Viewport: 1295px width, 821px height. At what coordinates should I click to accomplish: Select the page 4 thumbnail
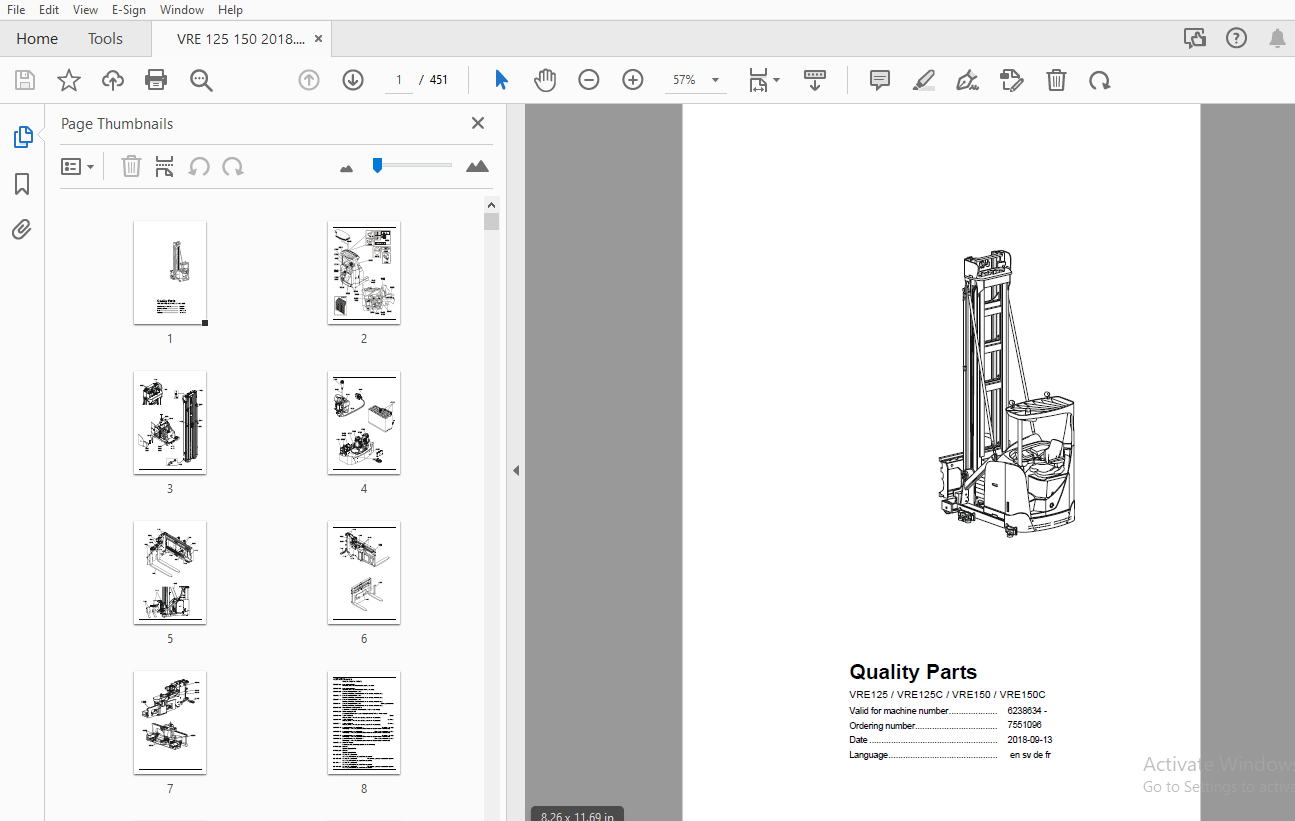point(364,423)
